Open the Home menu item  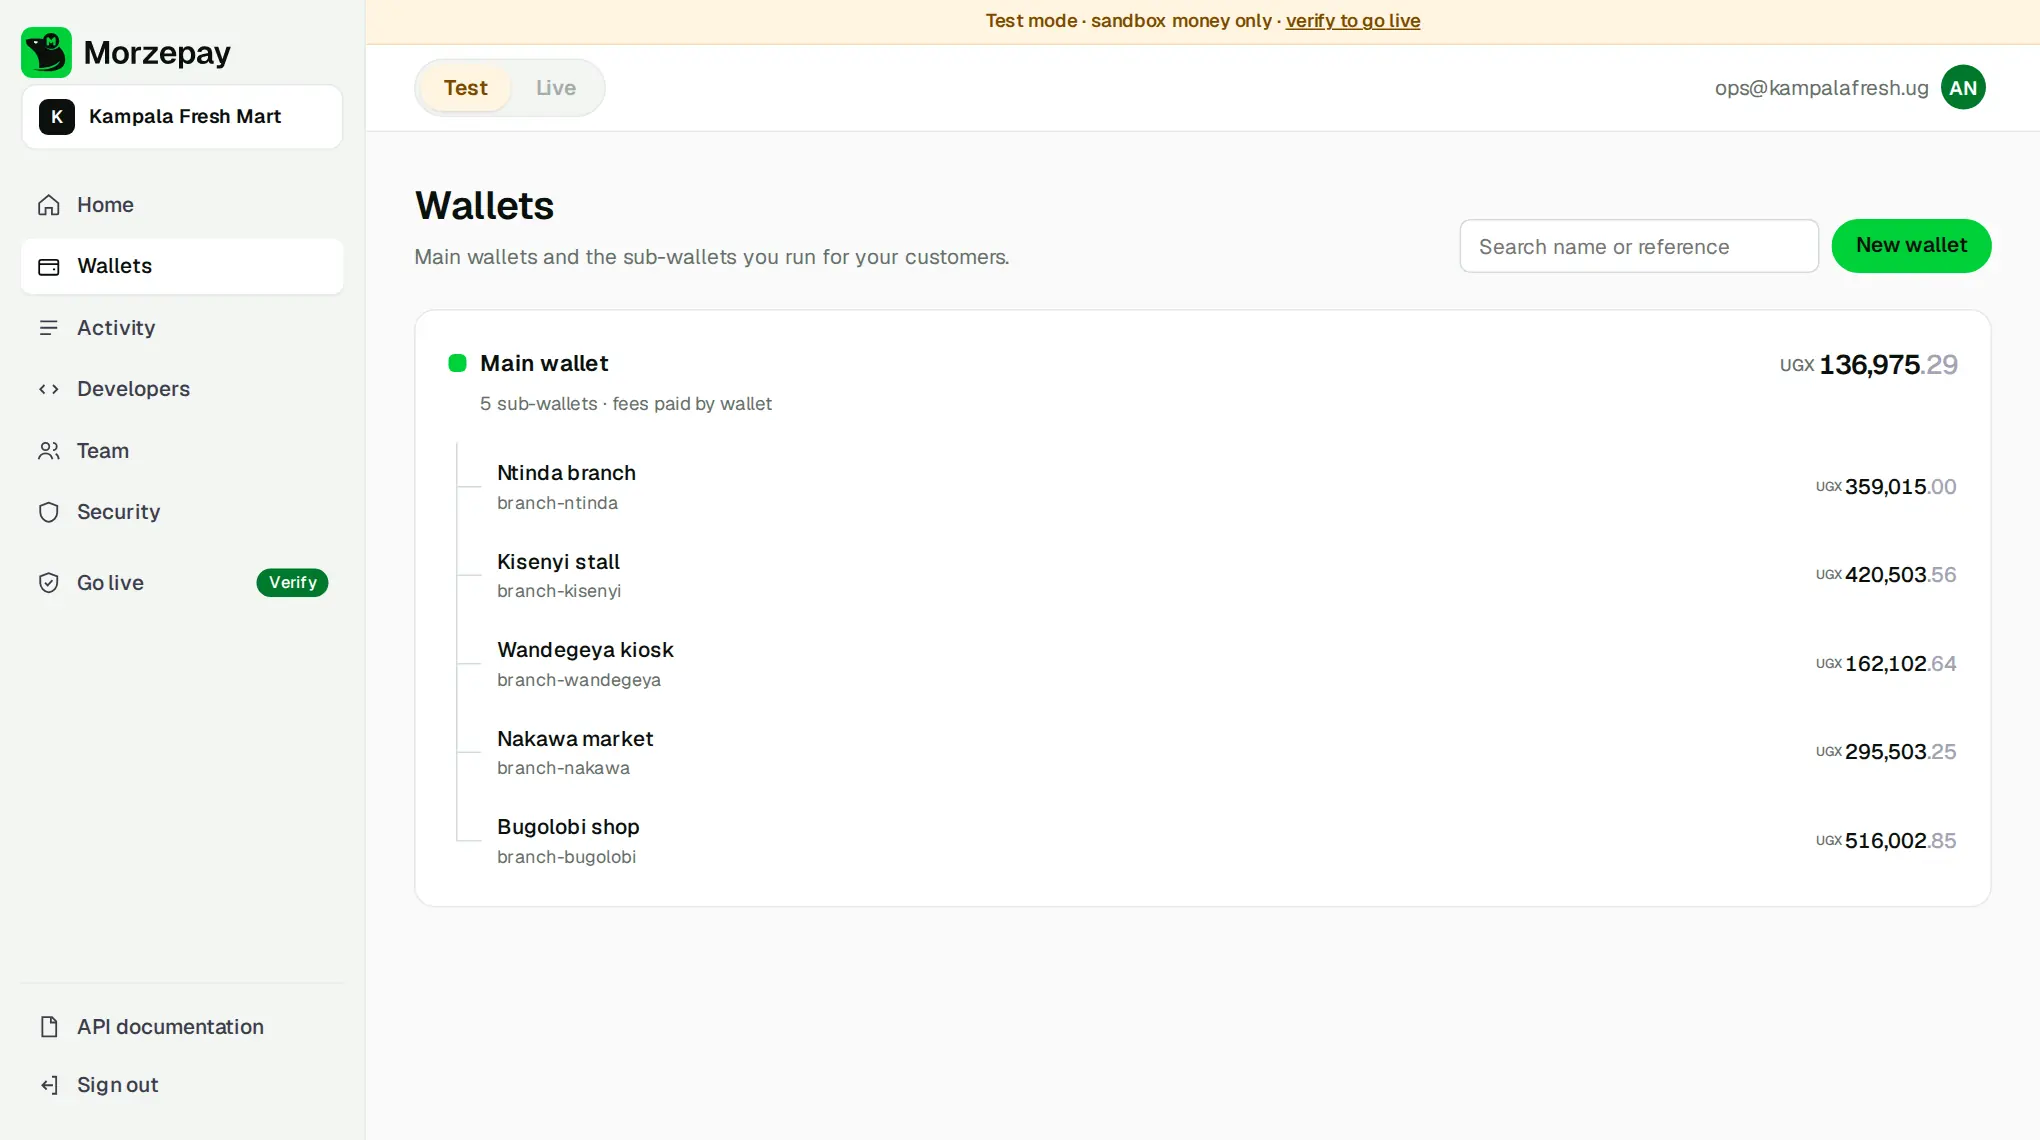click(182, 205)
